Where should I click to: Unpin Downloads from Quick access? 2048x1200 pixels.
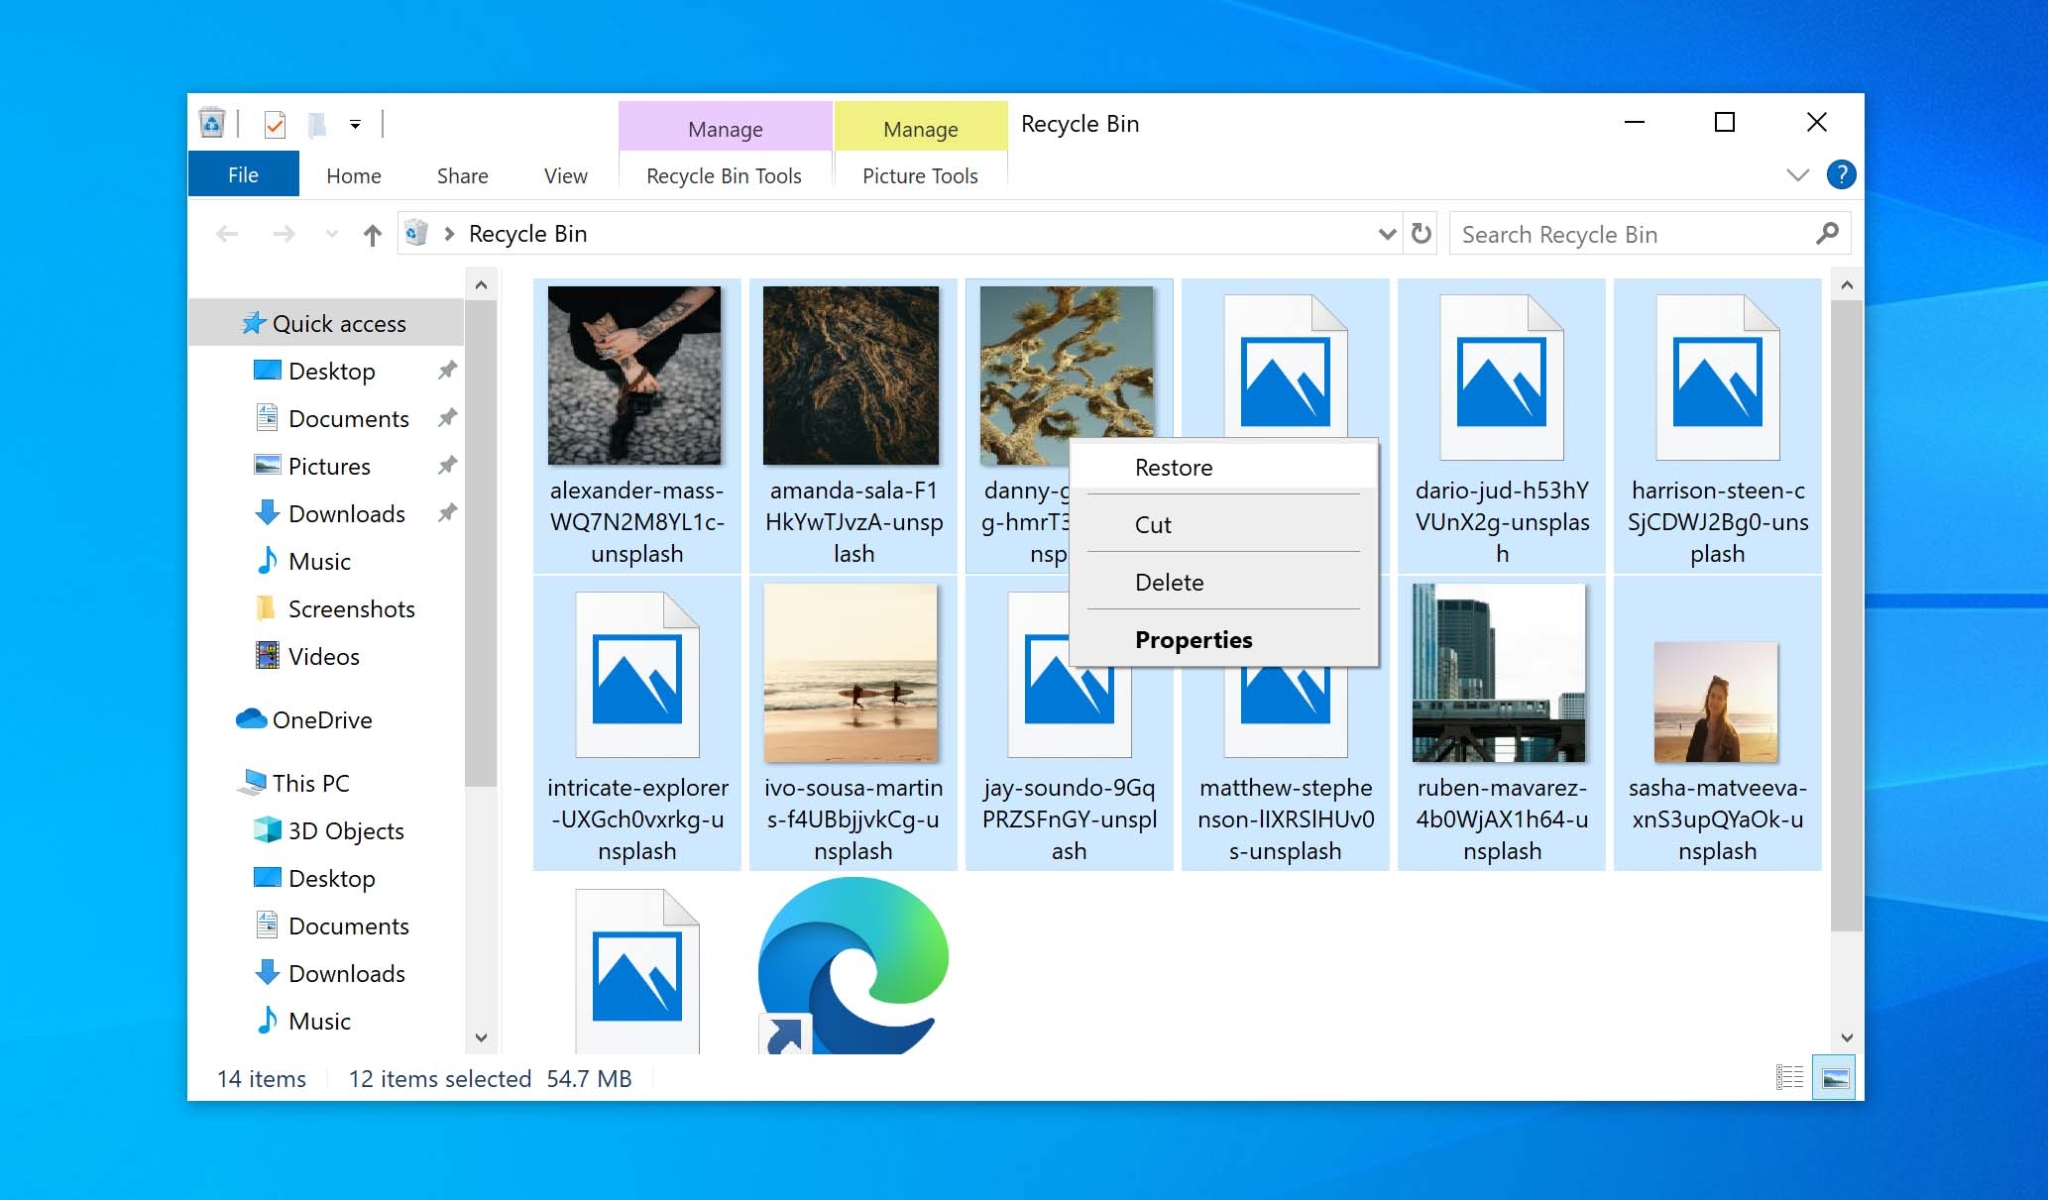point(447,513)
